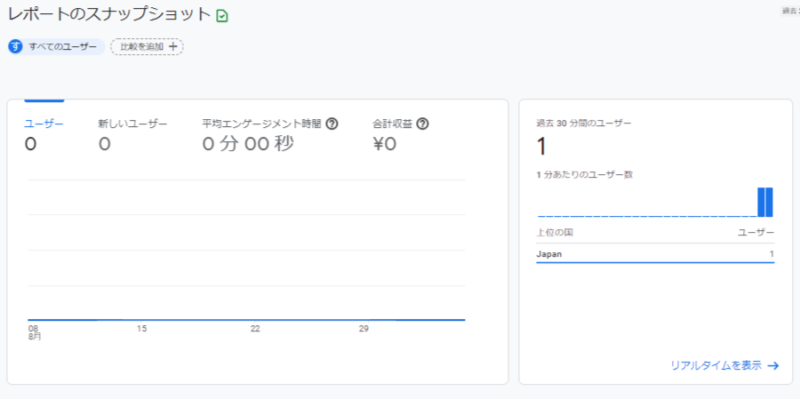Open help icon beside 合計収益
This screenshot has height=399, width=800.
tap(422, 123)
